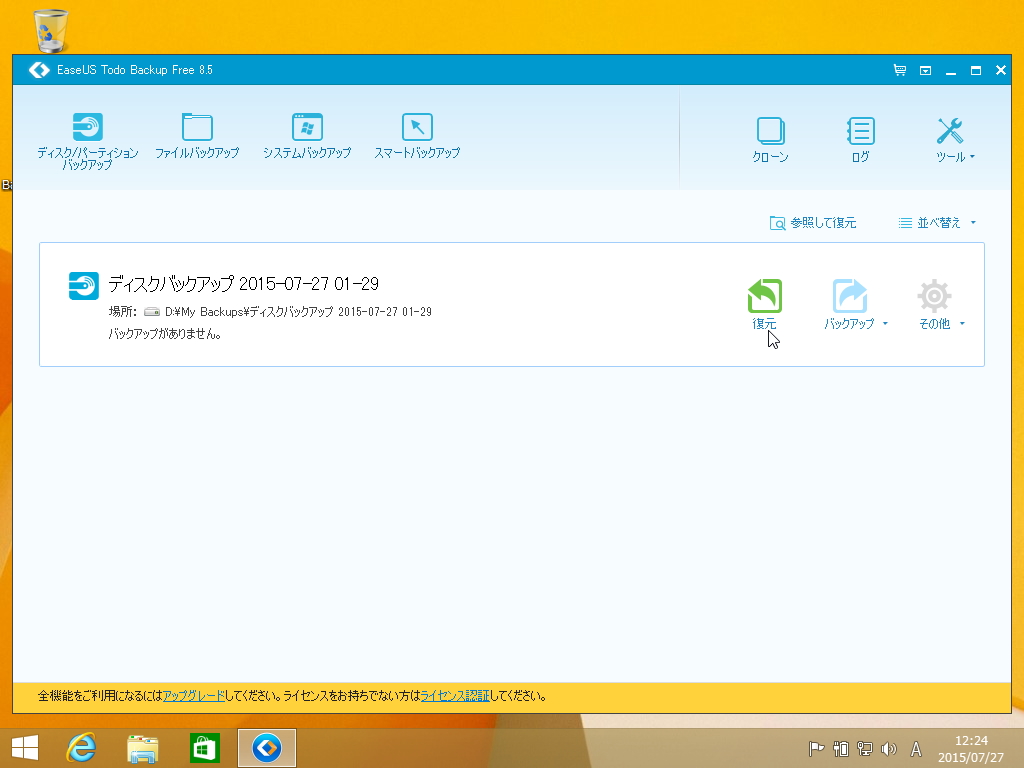Click the backup location path D:¥My Backups
The image size is (1024, 768).
tap(298, 312)
